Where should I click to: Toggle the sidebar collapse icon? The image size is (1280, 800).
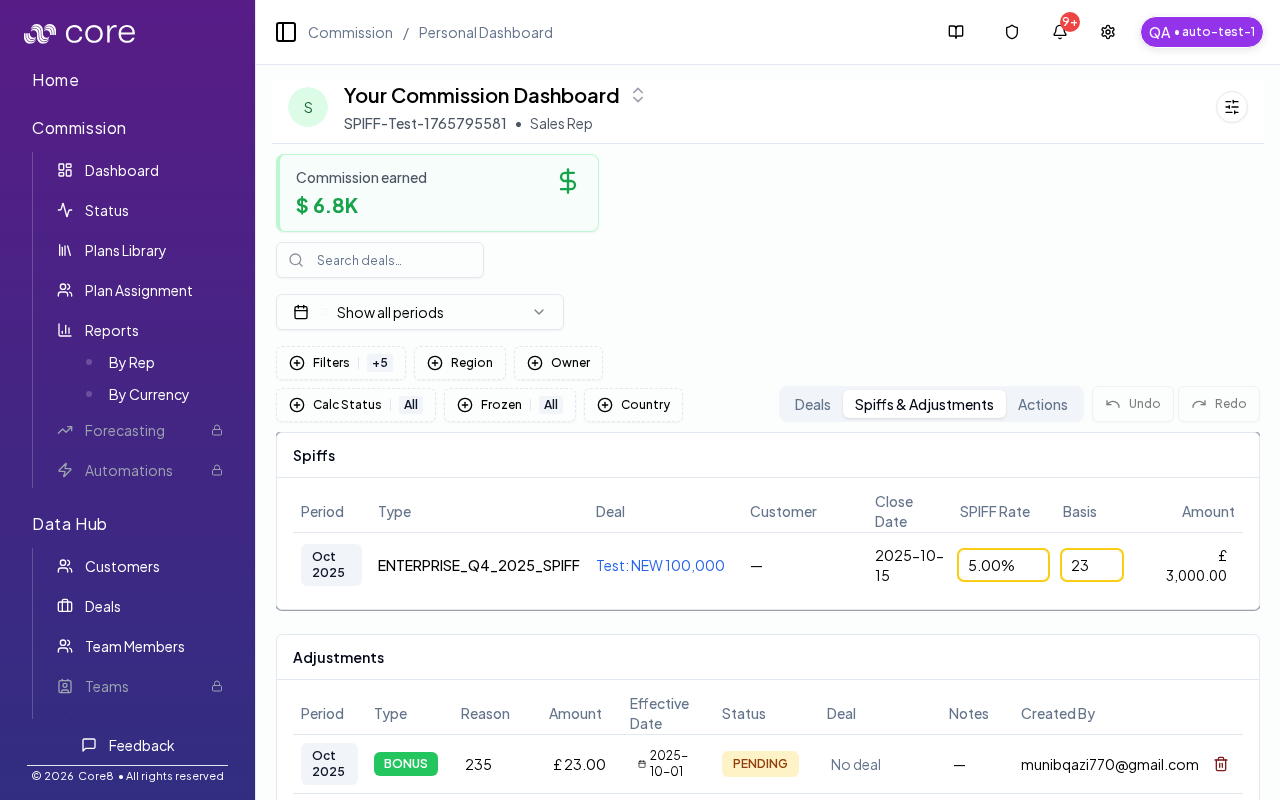pos(286,32)
